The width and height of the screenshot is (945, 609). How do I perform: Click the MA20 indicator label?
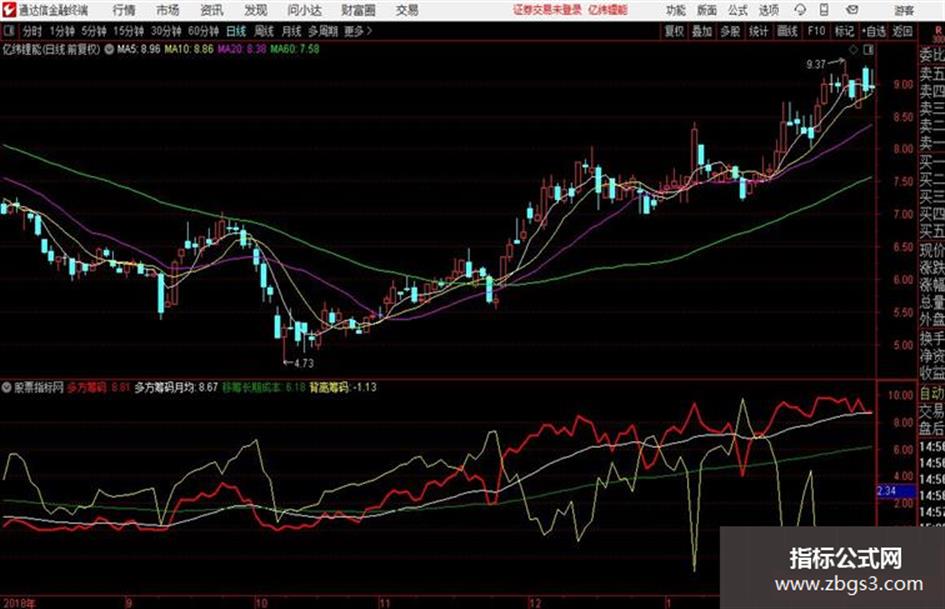242,49
